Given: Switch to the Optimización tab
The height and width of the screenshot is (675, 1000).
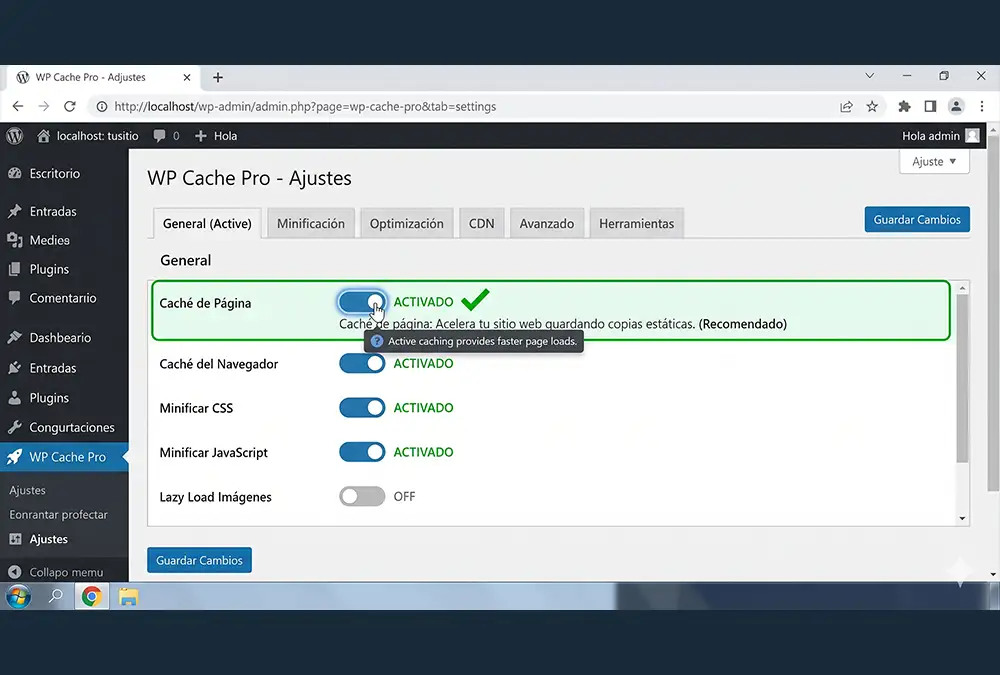Looking at the screenshot, I should [x=406, y=223].
